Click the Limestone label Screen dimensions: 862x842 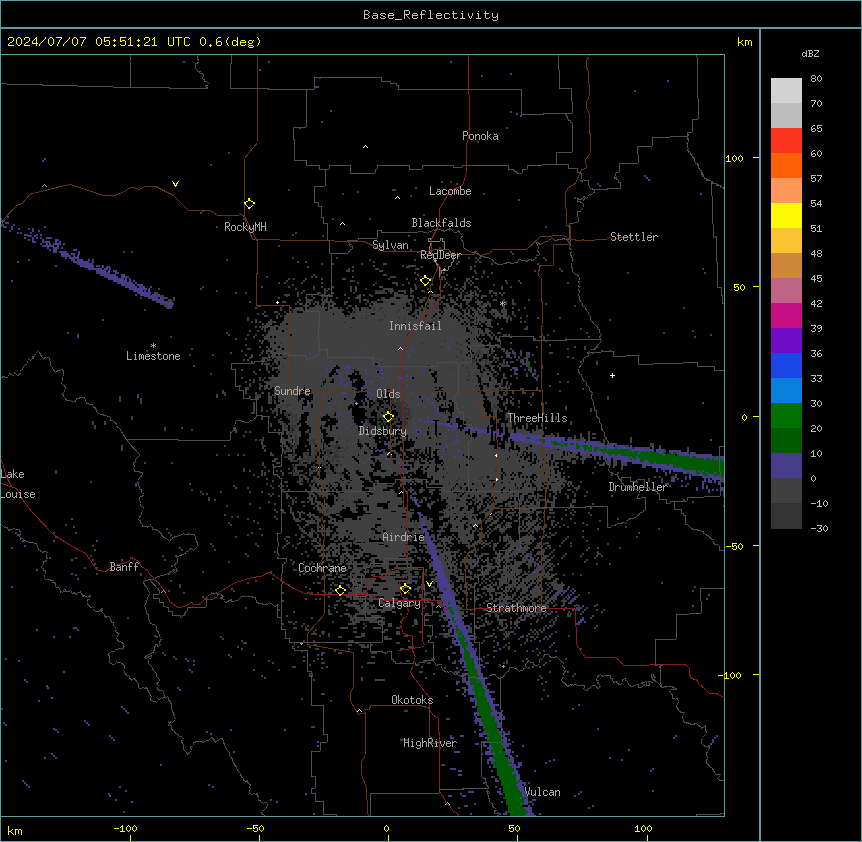point(153,356)
